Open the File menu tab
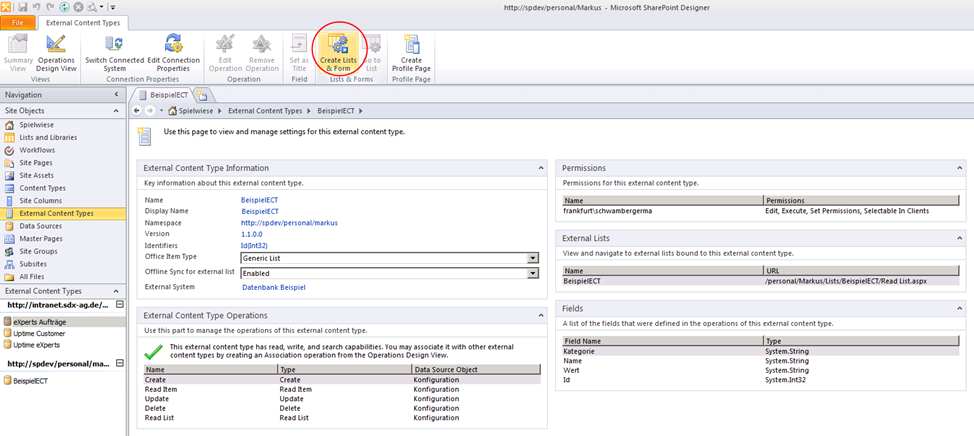 (18, 22)
